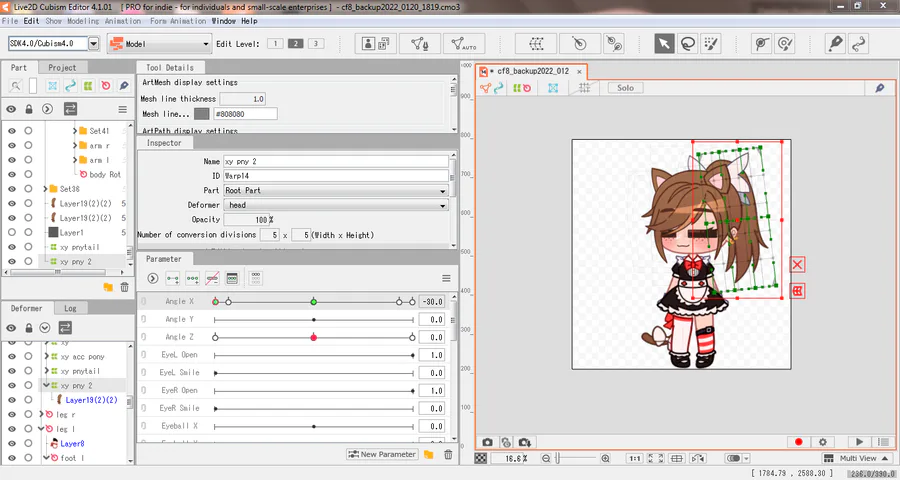Add three key points to parameter
This screenshot has height=480, width=900.
tap(192, 278)
